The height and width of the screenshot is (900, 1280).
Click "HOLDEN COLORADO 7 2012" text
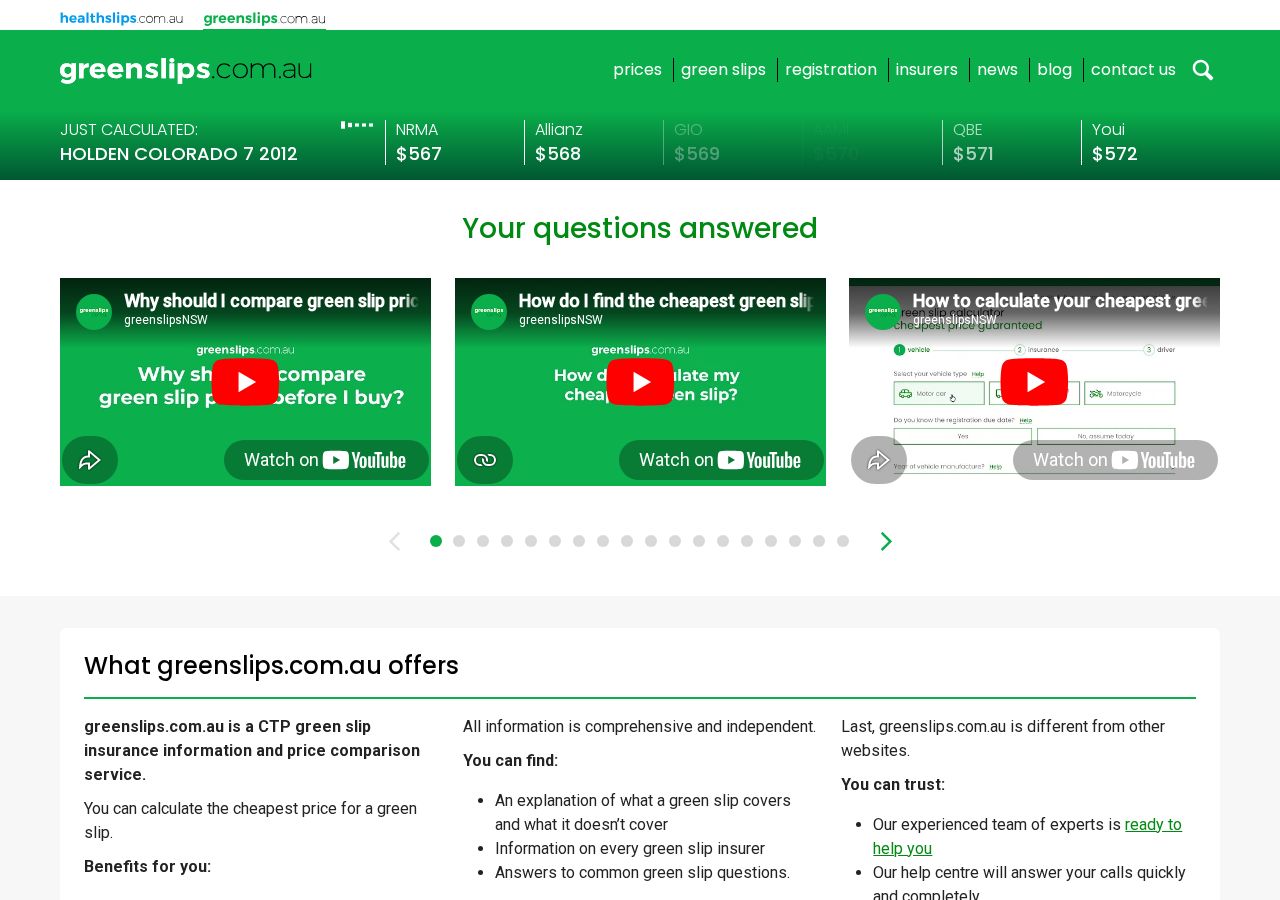point(179,154)
